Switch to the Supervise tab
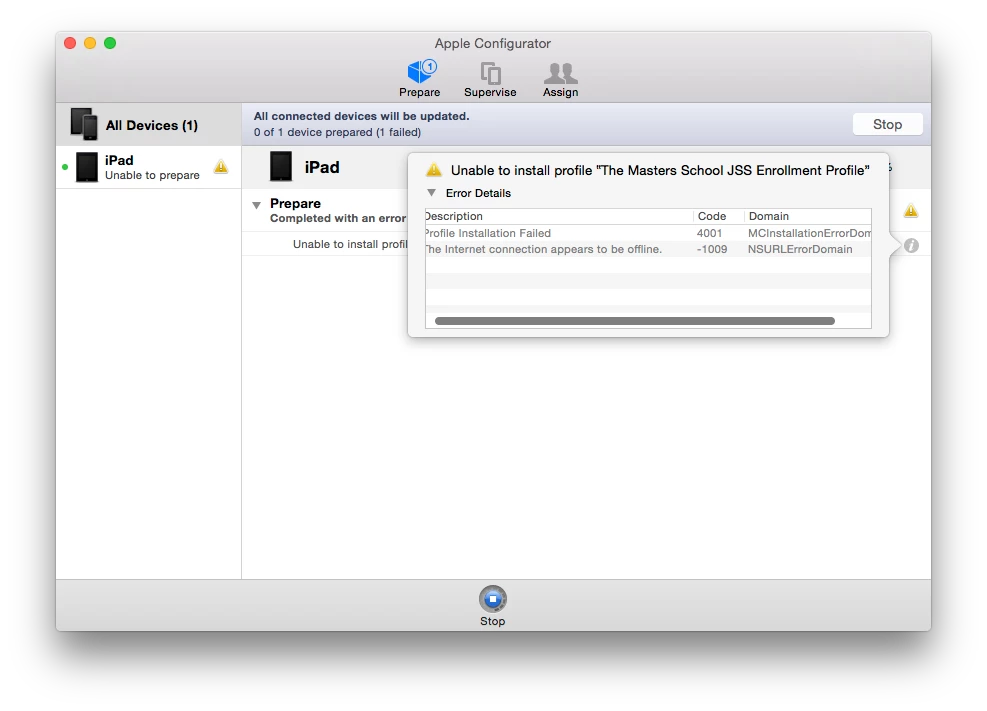 pos(490,79)
